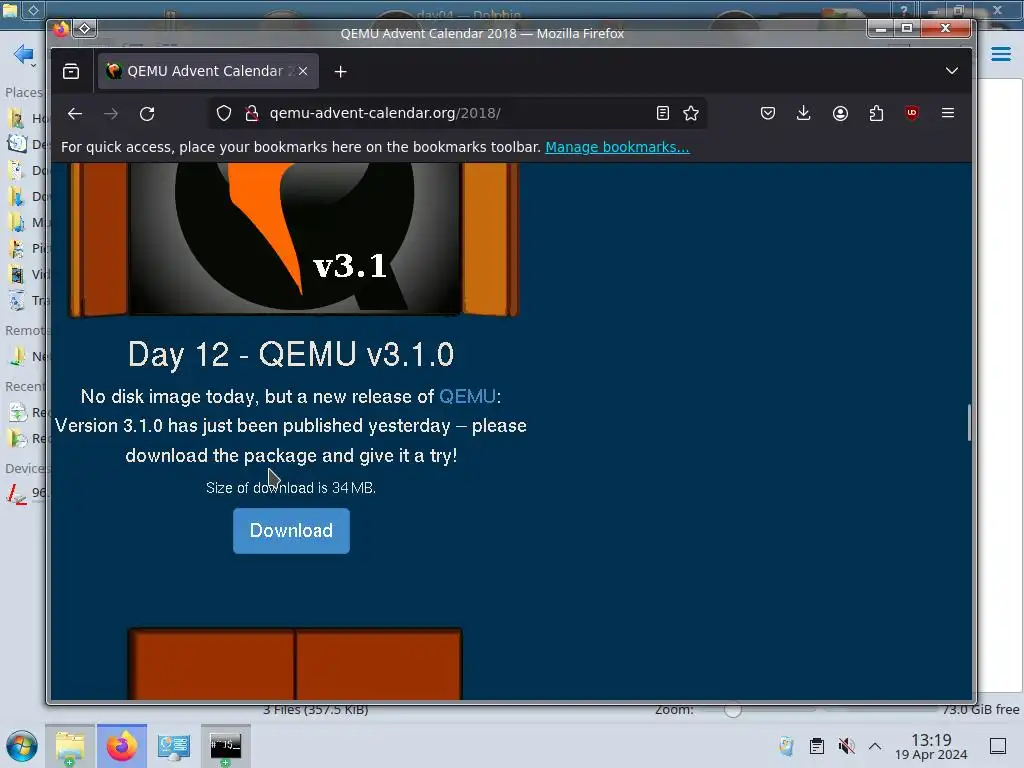
Task: Click the muted volume tray icon
Action: click(846, 746)
